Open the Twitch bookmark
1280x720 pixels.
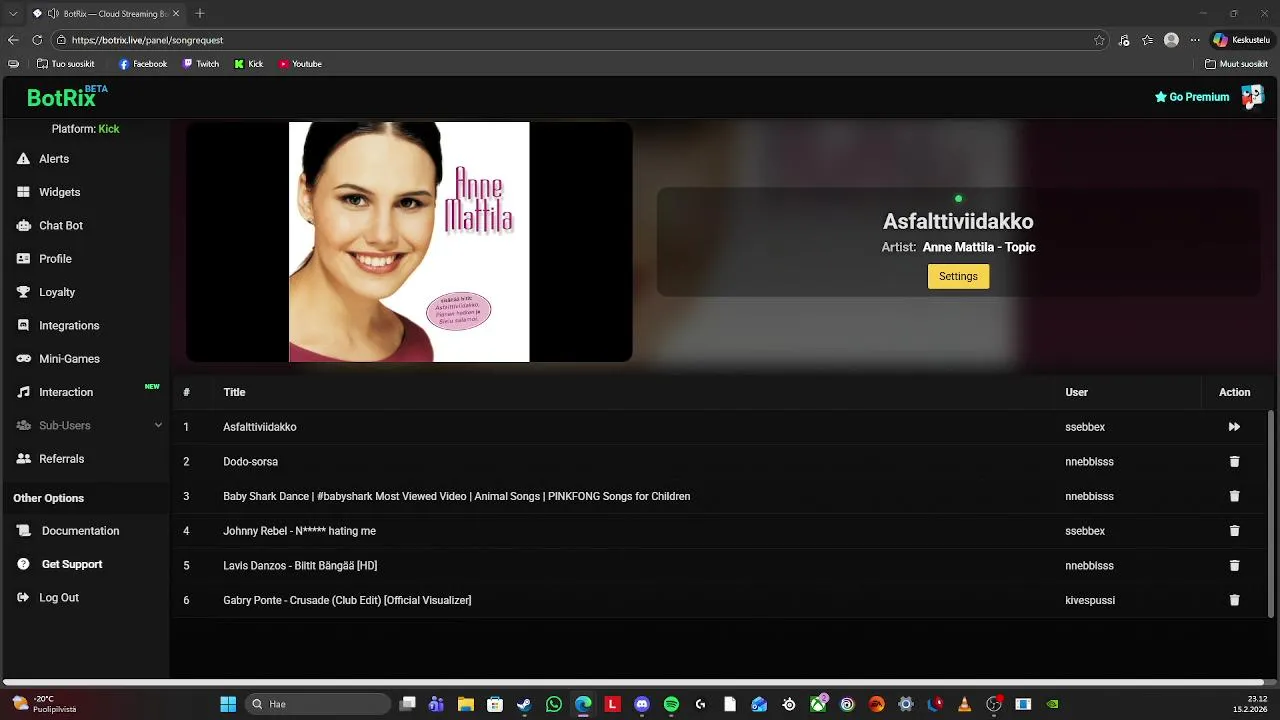pyautogui.click(x=201, y=64)
